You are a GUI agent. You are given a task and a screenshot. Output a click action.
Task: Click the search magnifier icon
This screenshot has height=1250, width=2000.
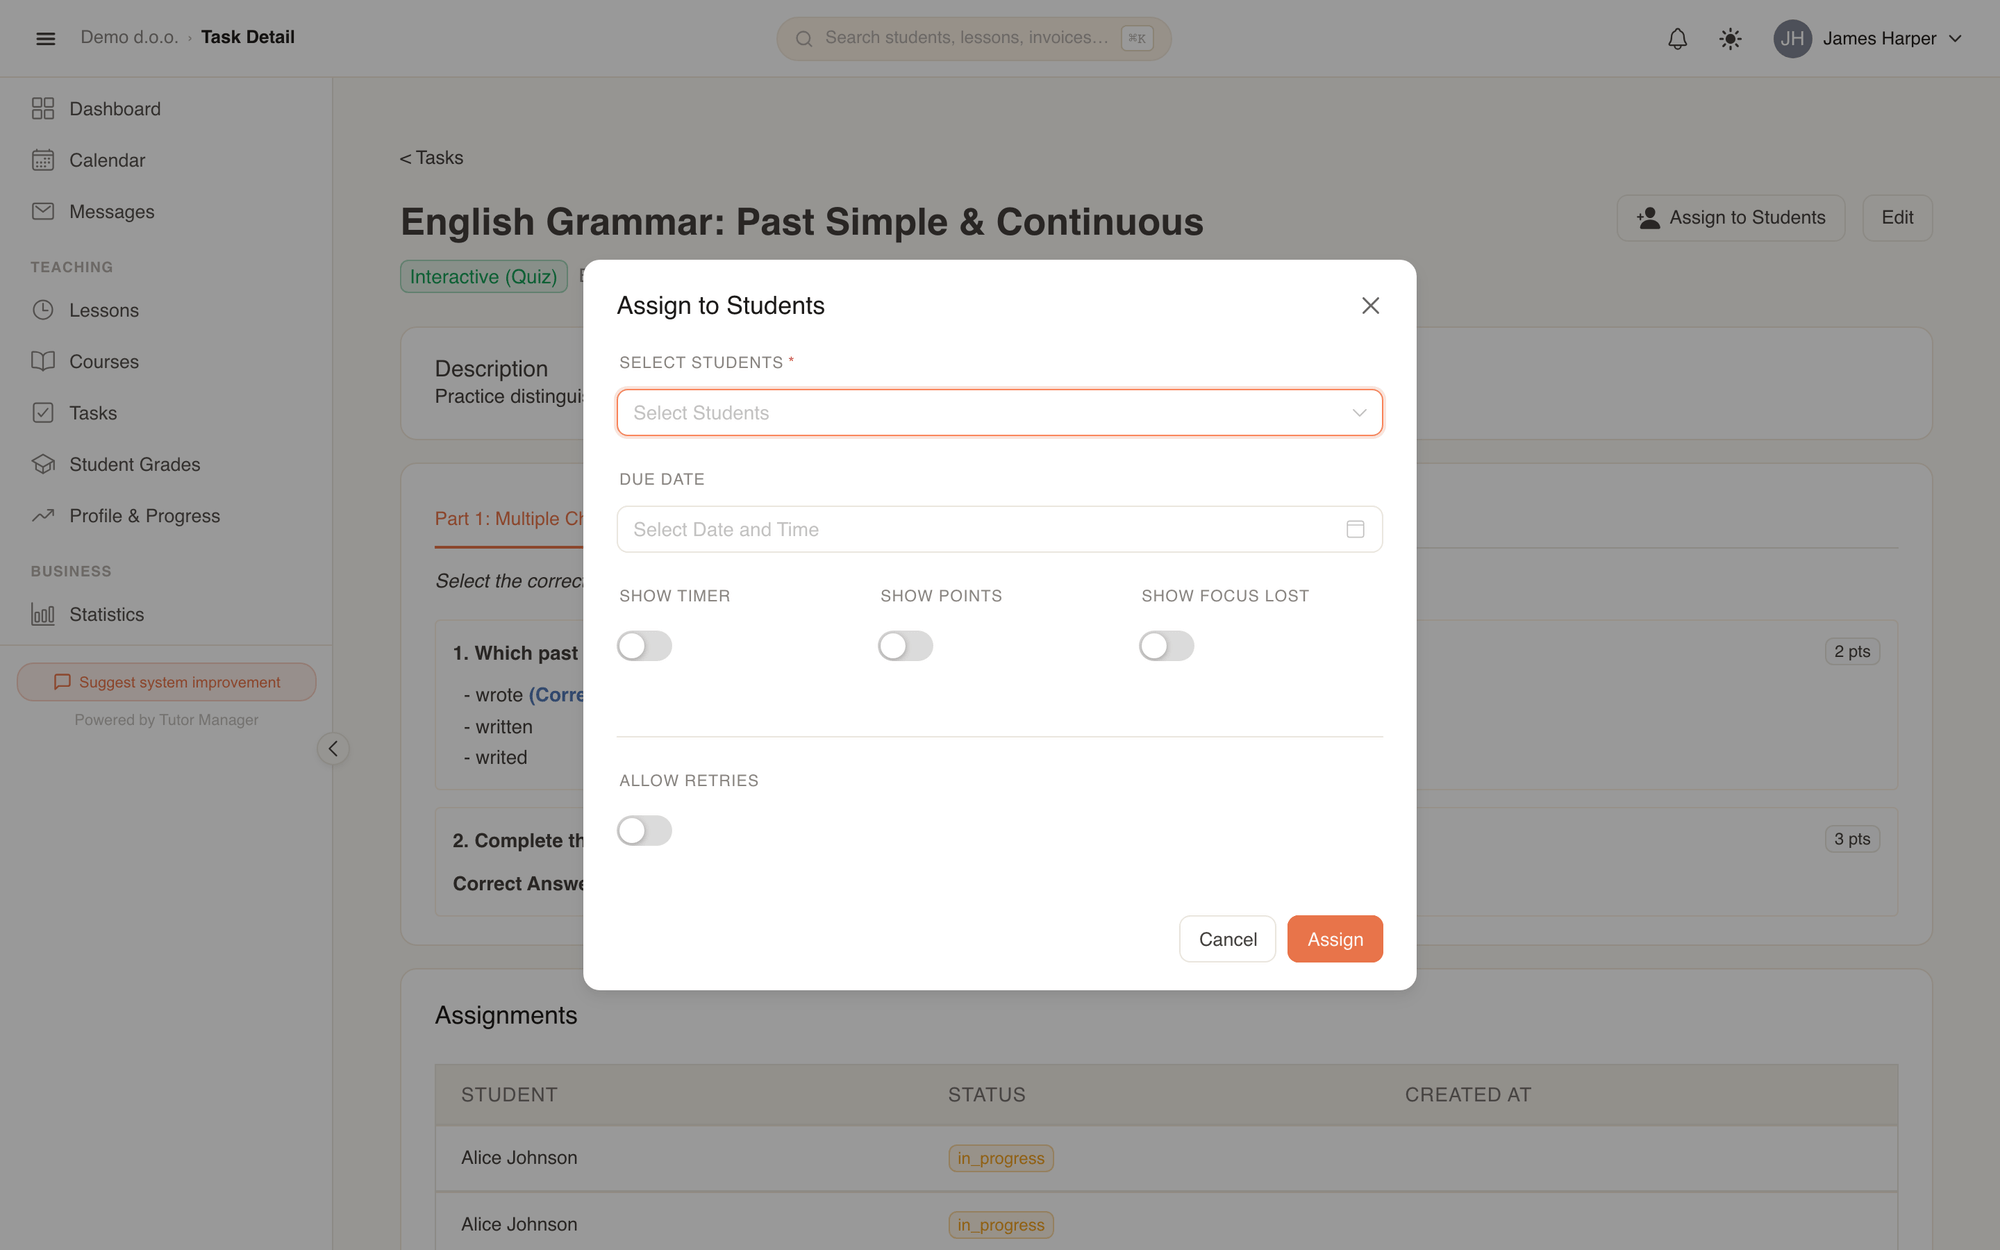click(x=804, y=39)
